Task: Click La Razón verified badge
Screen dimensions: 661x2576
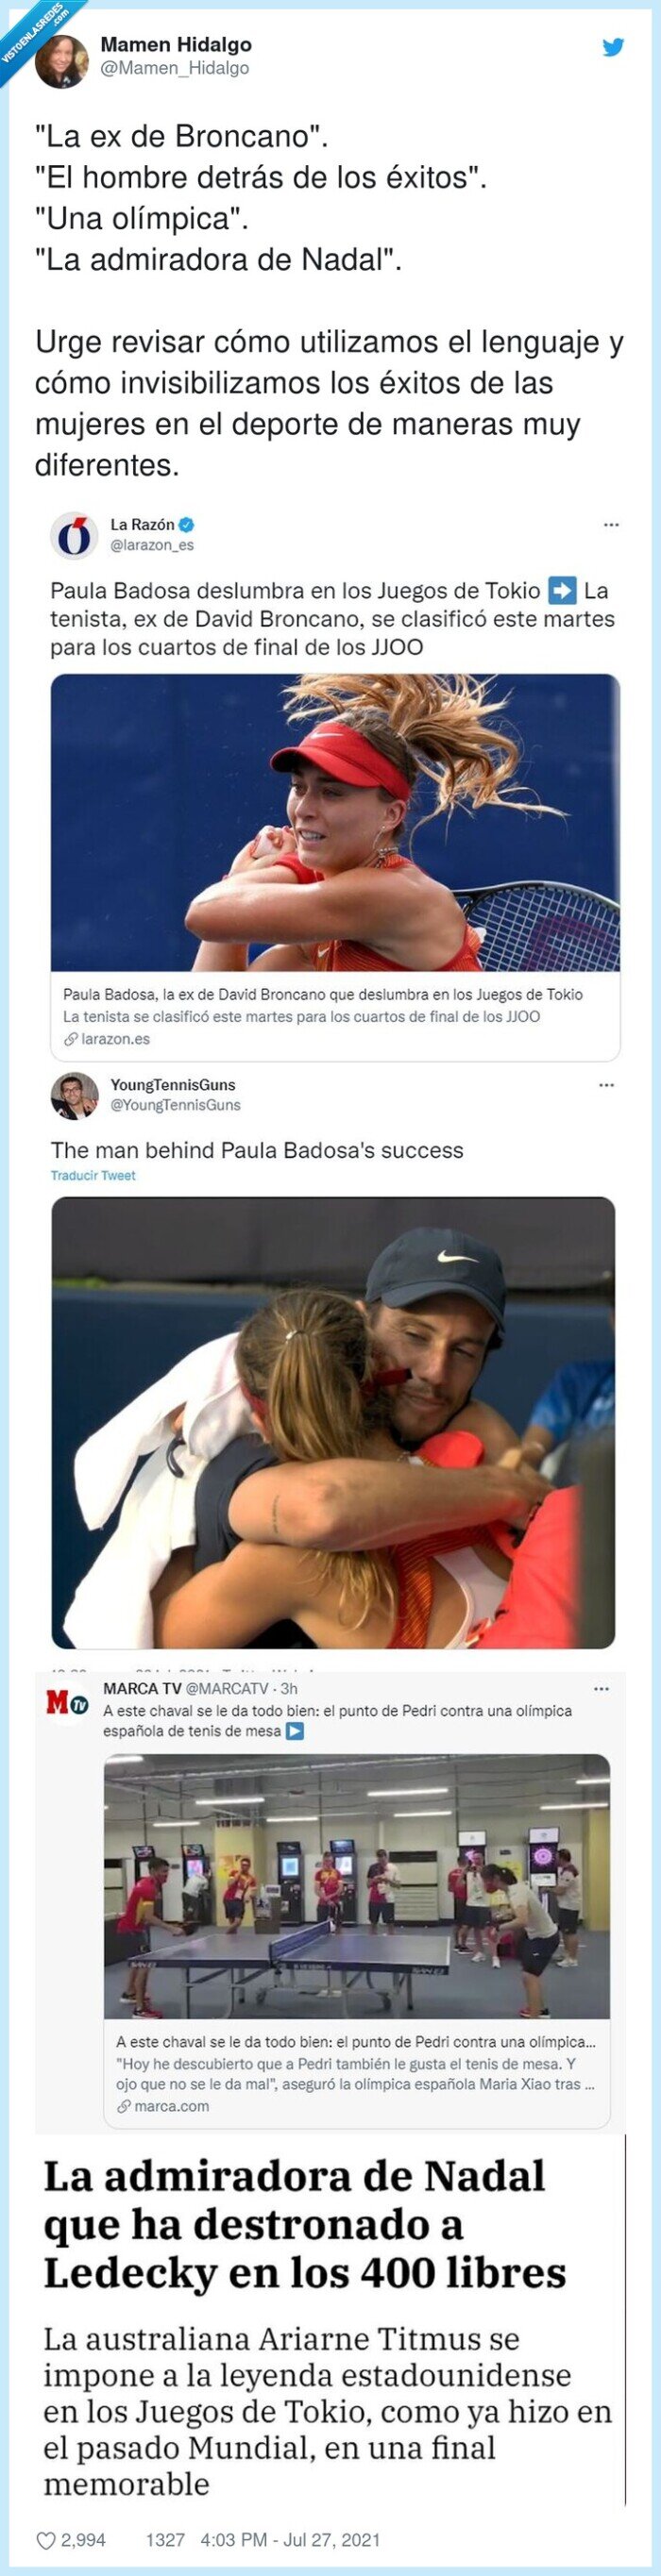Action: (x=186, y=525)
